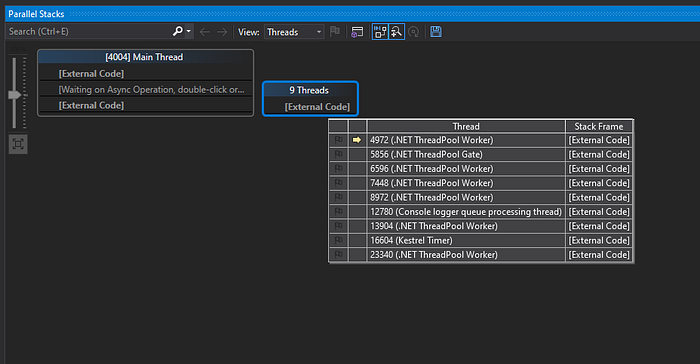Click the Parallel Stacks window title

(36, 14)
